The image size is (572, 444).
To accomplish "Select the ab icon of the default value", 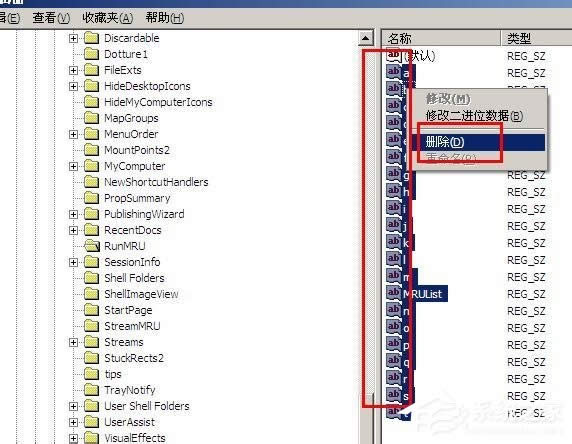I will [394, 55].
